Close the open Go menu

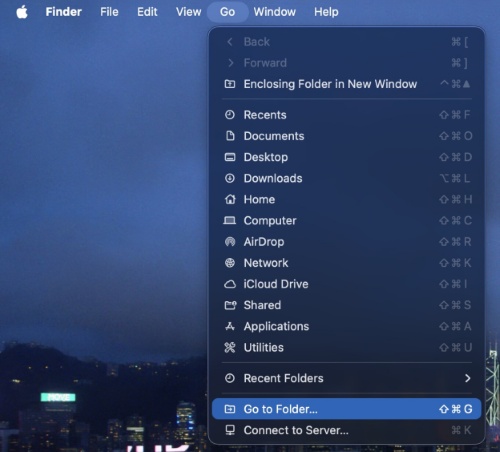coord(227,12)
